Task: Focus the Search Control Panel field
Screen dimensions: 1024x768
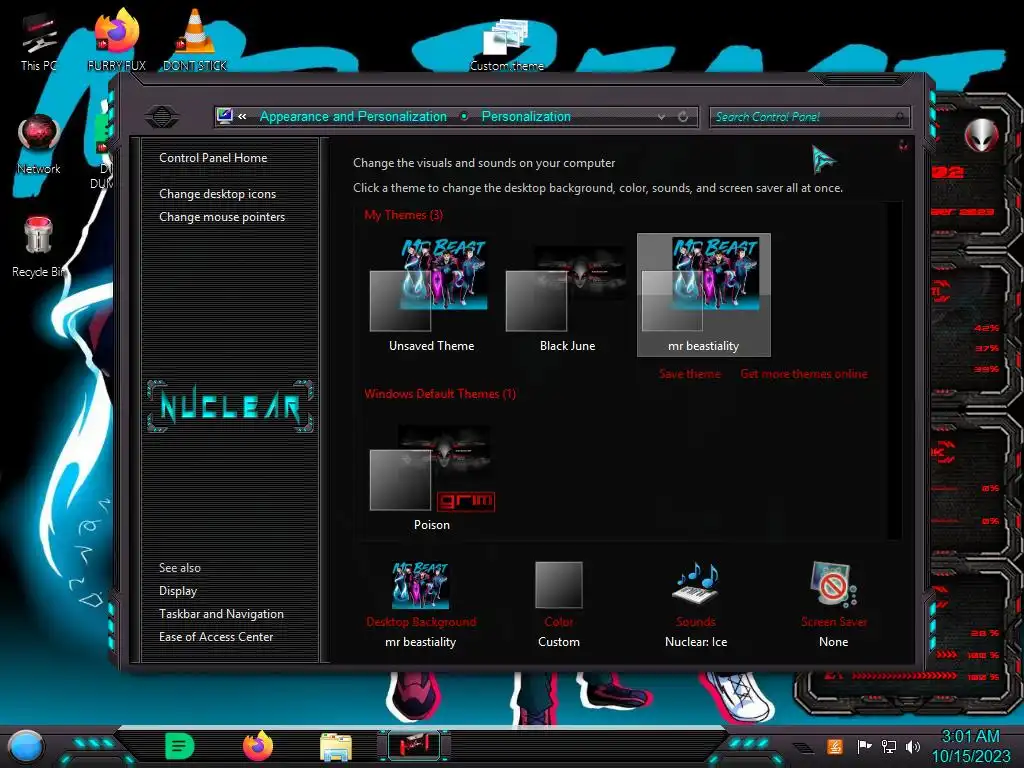Action: pos(809,117)
